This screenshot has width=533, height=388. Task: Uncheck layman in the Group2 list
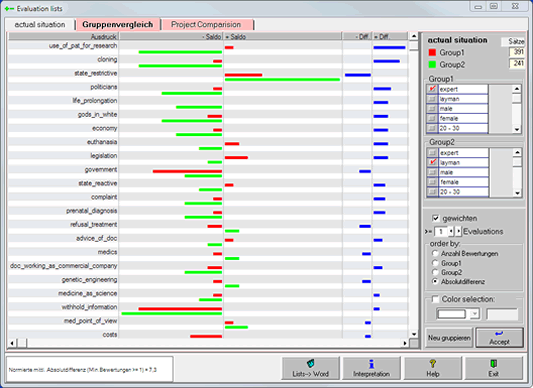(432, 163)
